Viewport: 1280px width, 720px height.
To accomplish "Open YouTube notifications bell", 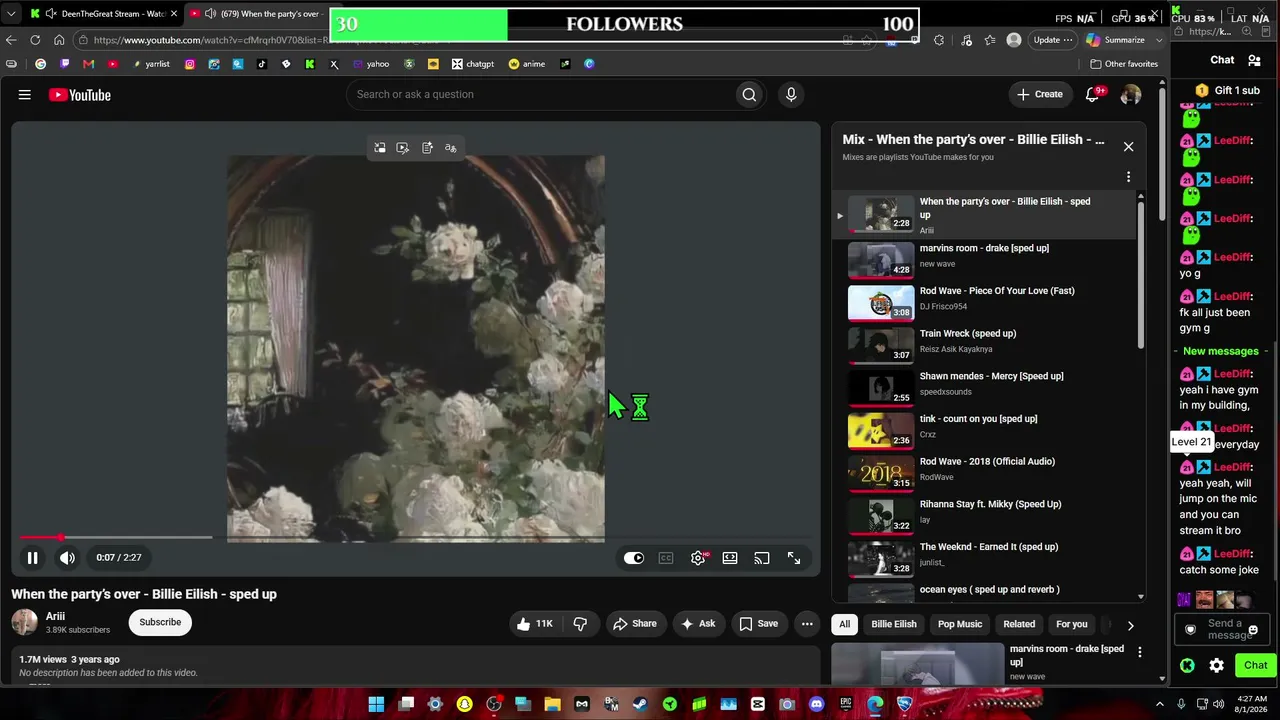I will pyautogui.click(x=1092, y=94).
